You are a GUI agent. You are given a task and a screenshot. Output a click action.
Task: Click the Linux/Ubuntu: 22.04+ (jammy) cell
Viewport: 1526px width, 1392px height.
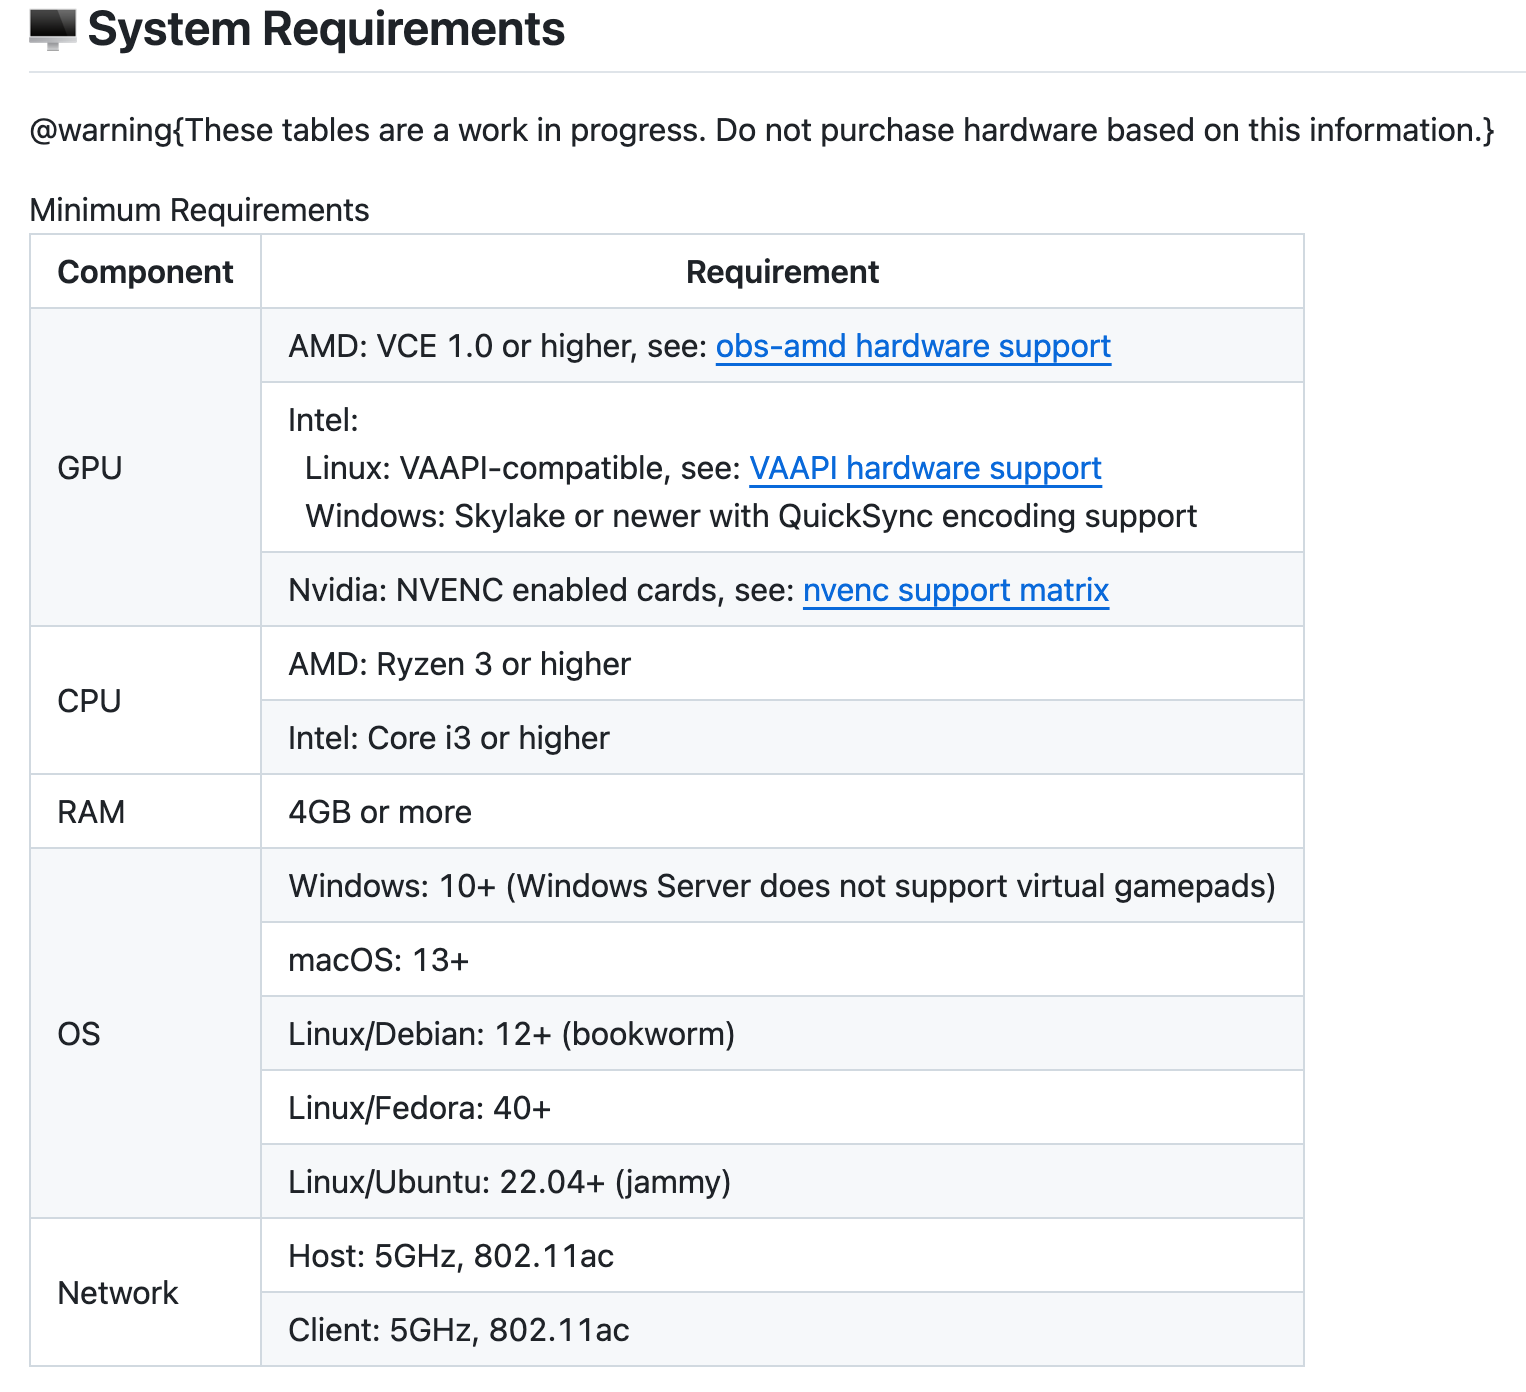click(782, 1182)
